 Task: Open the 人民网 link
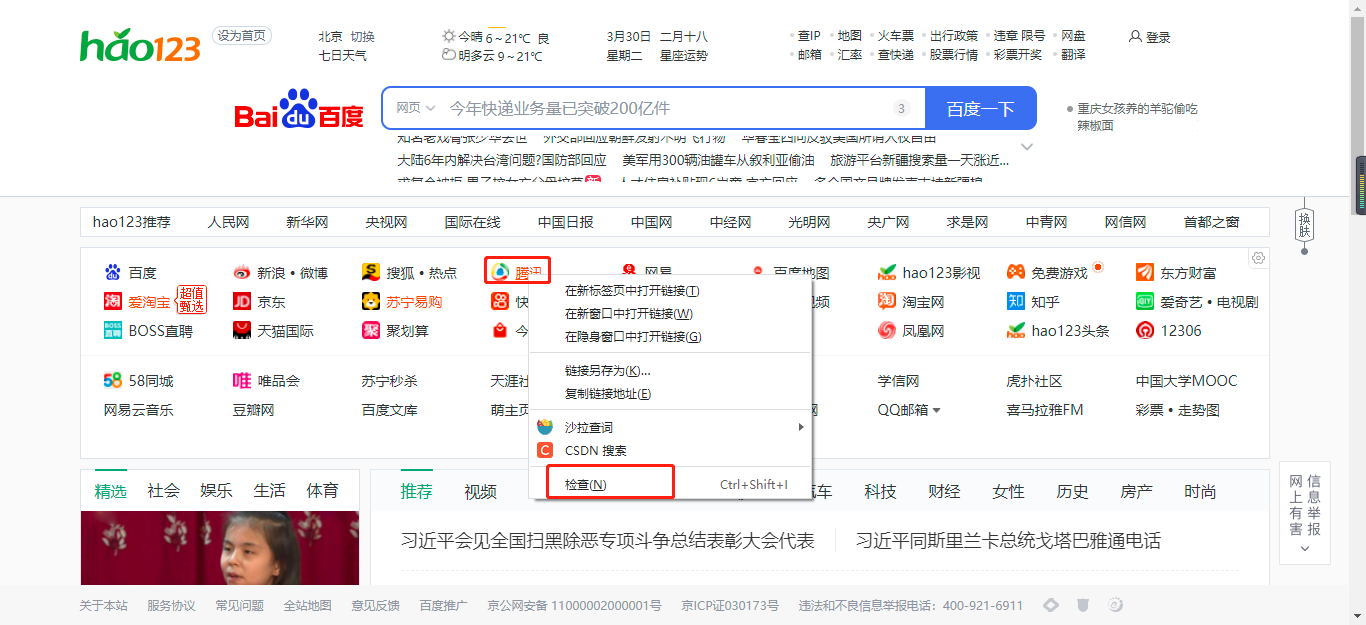point(229,222)
